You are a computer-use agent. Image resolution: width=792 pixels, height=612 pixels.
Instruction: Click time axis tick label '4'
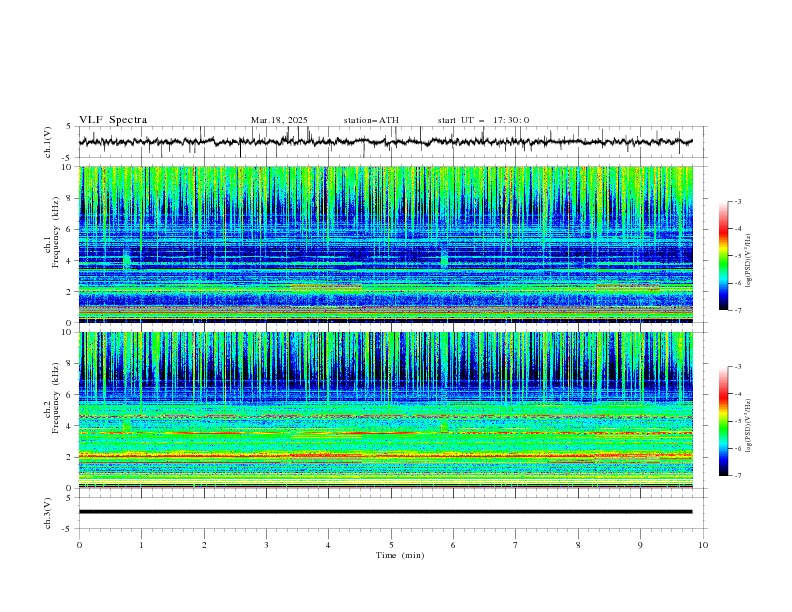point(328,545)
